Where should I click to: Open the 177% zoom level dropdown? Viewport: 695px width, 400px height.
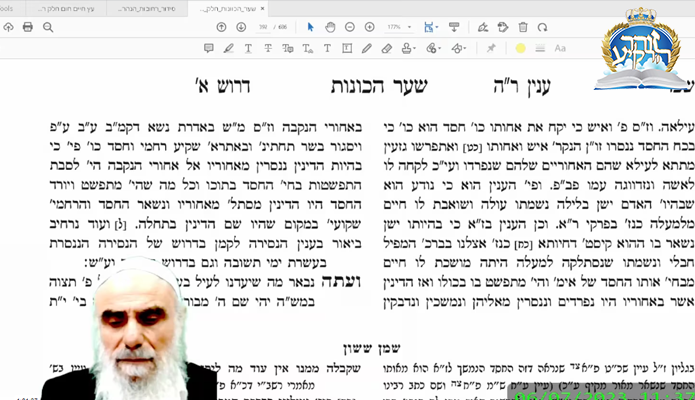[399, 26]
